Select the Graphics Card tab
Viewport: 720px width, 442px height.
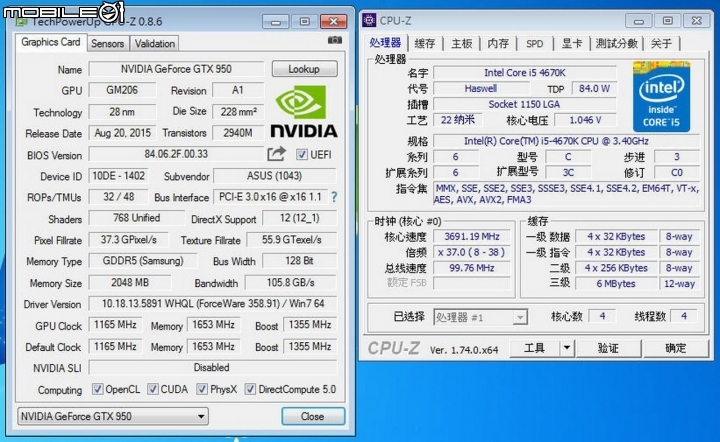click(x=51, y=42)
